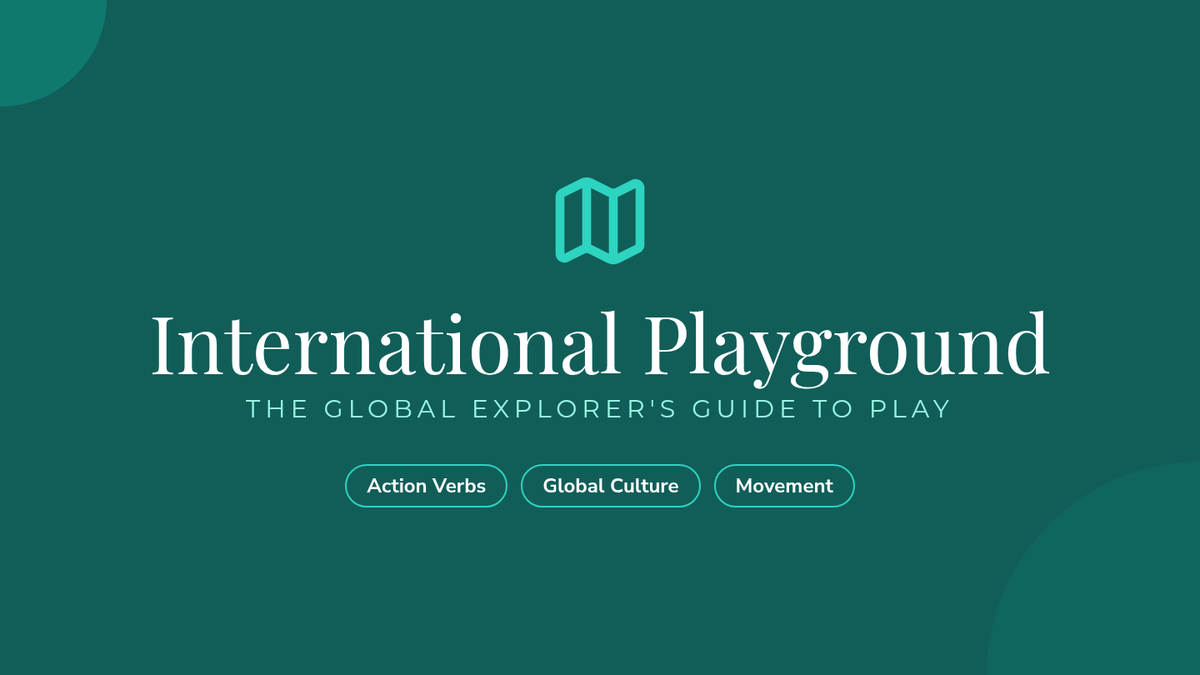
Task: Click the word Culture in the middle pill
Action: pyautogui.click(x=644, y=486)
